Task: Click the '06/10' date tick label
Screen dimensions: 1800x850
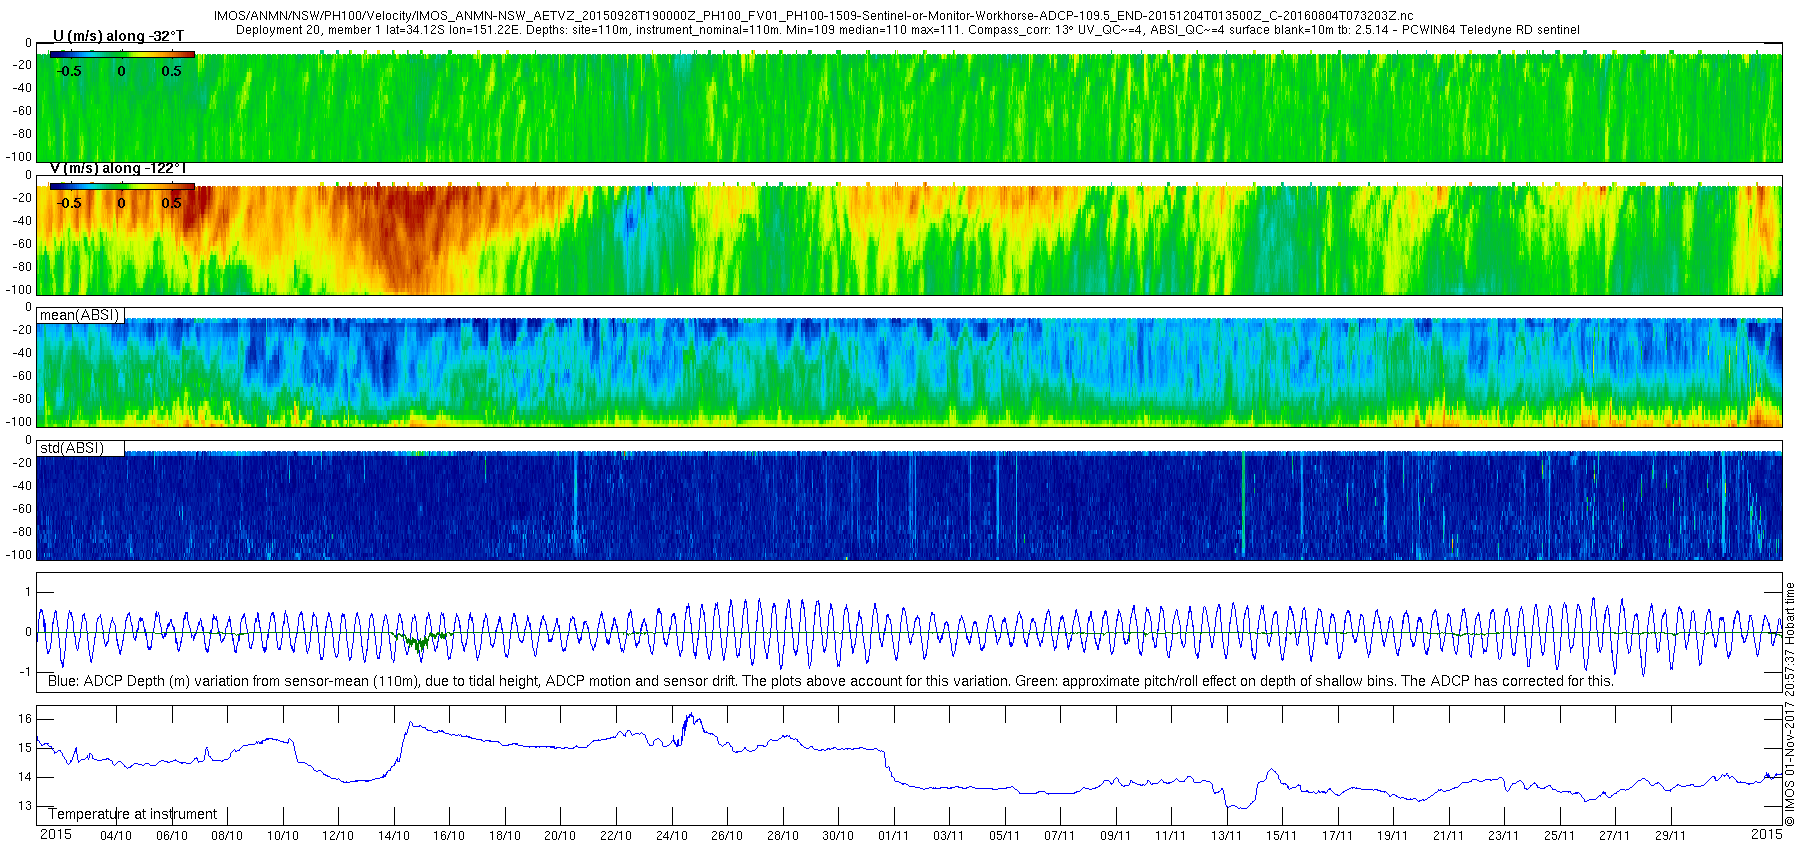Action: point(172,836)
